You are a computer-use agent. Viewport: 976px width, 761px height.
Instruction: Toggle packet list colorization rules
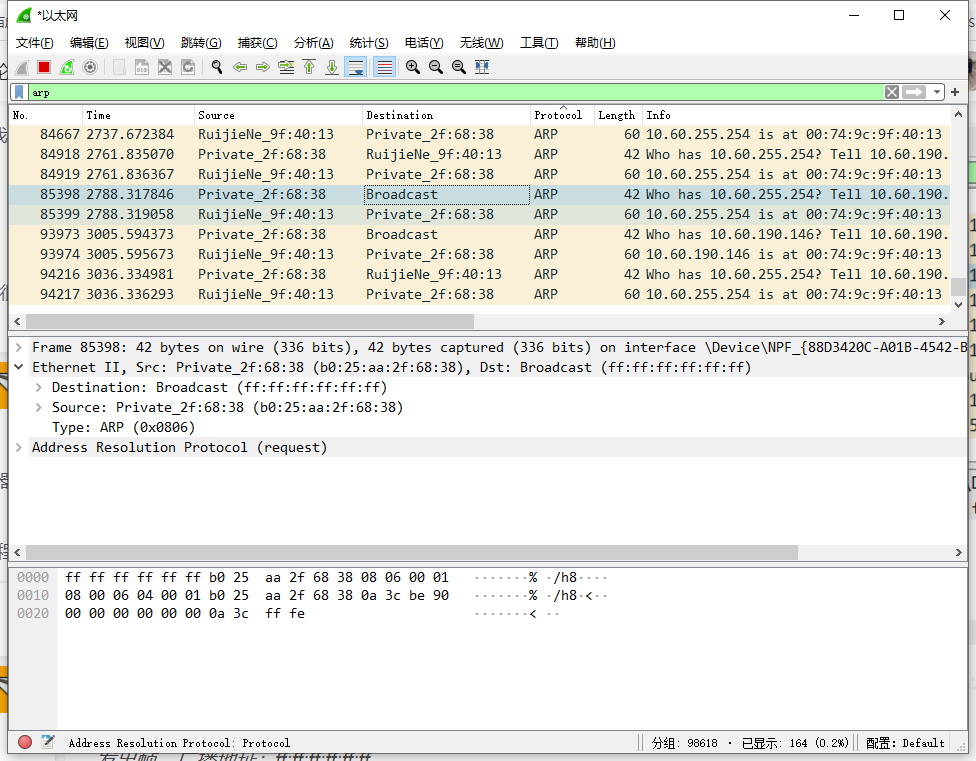[385, 67]
